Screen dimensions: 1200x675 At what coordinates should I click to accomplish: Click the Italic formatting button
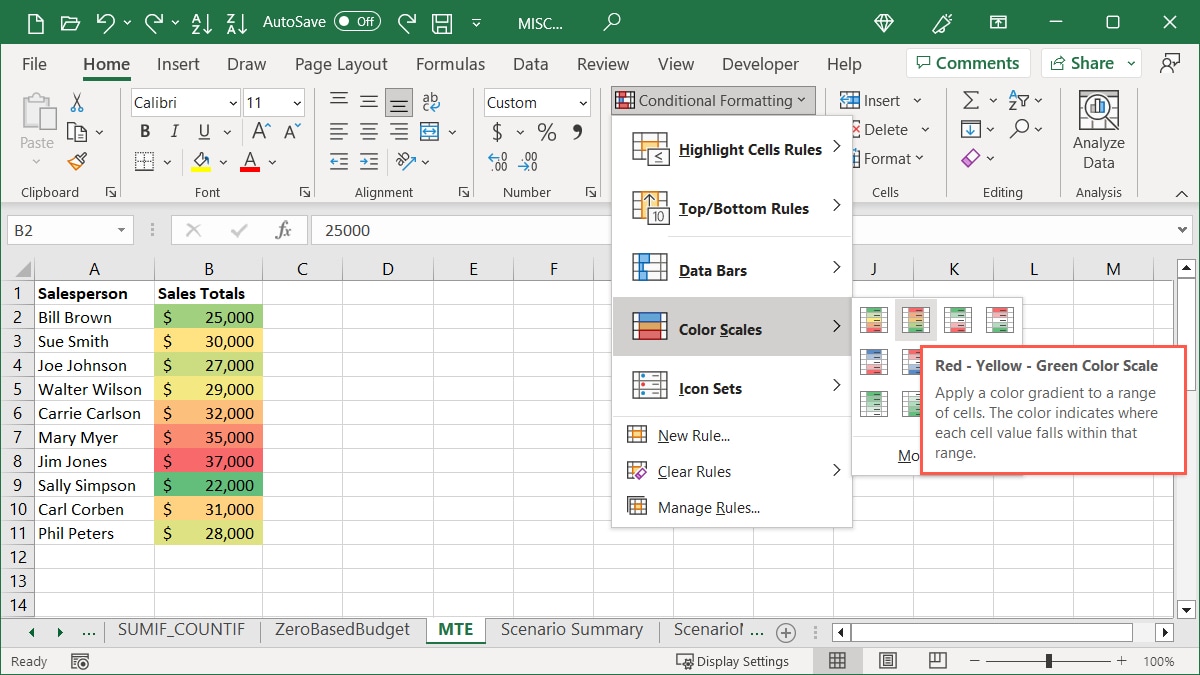(x=175, y=132)
